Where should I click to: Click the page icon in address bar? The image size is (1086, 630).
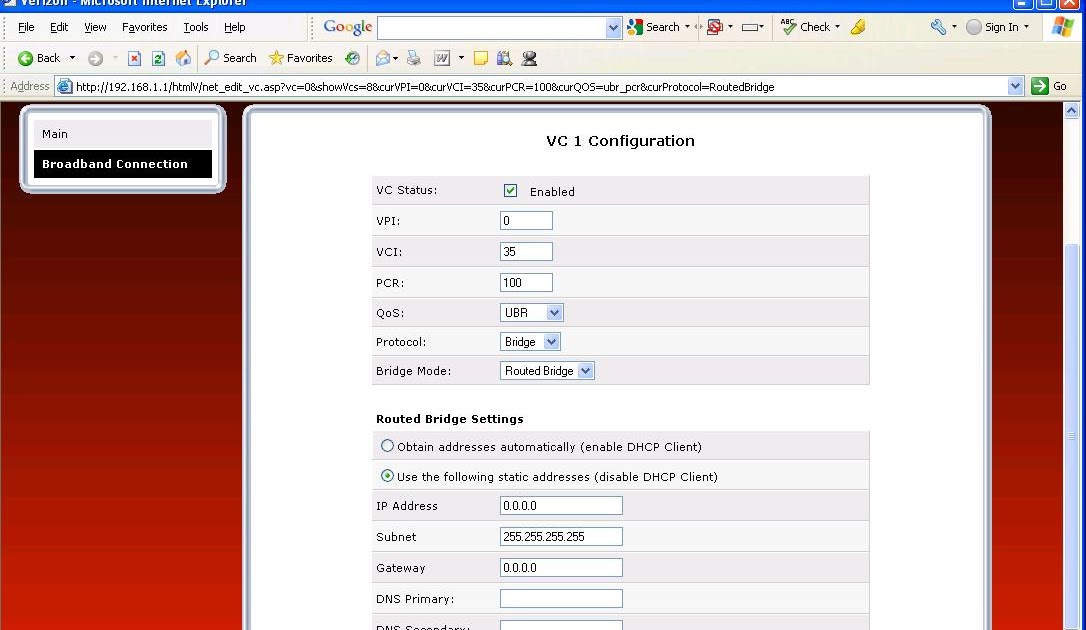point(64,87)
